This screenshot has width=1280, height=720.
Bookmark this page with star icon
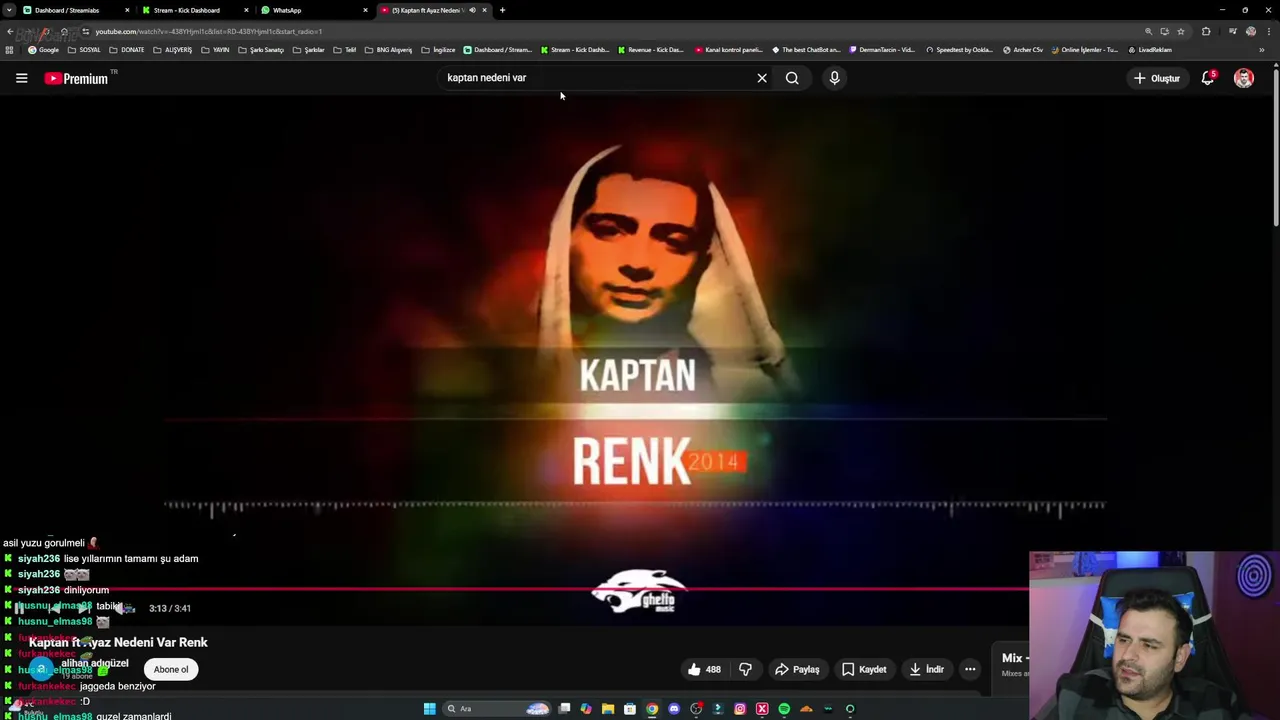pos(1181,31)
